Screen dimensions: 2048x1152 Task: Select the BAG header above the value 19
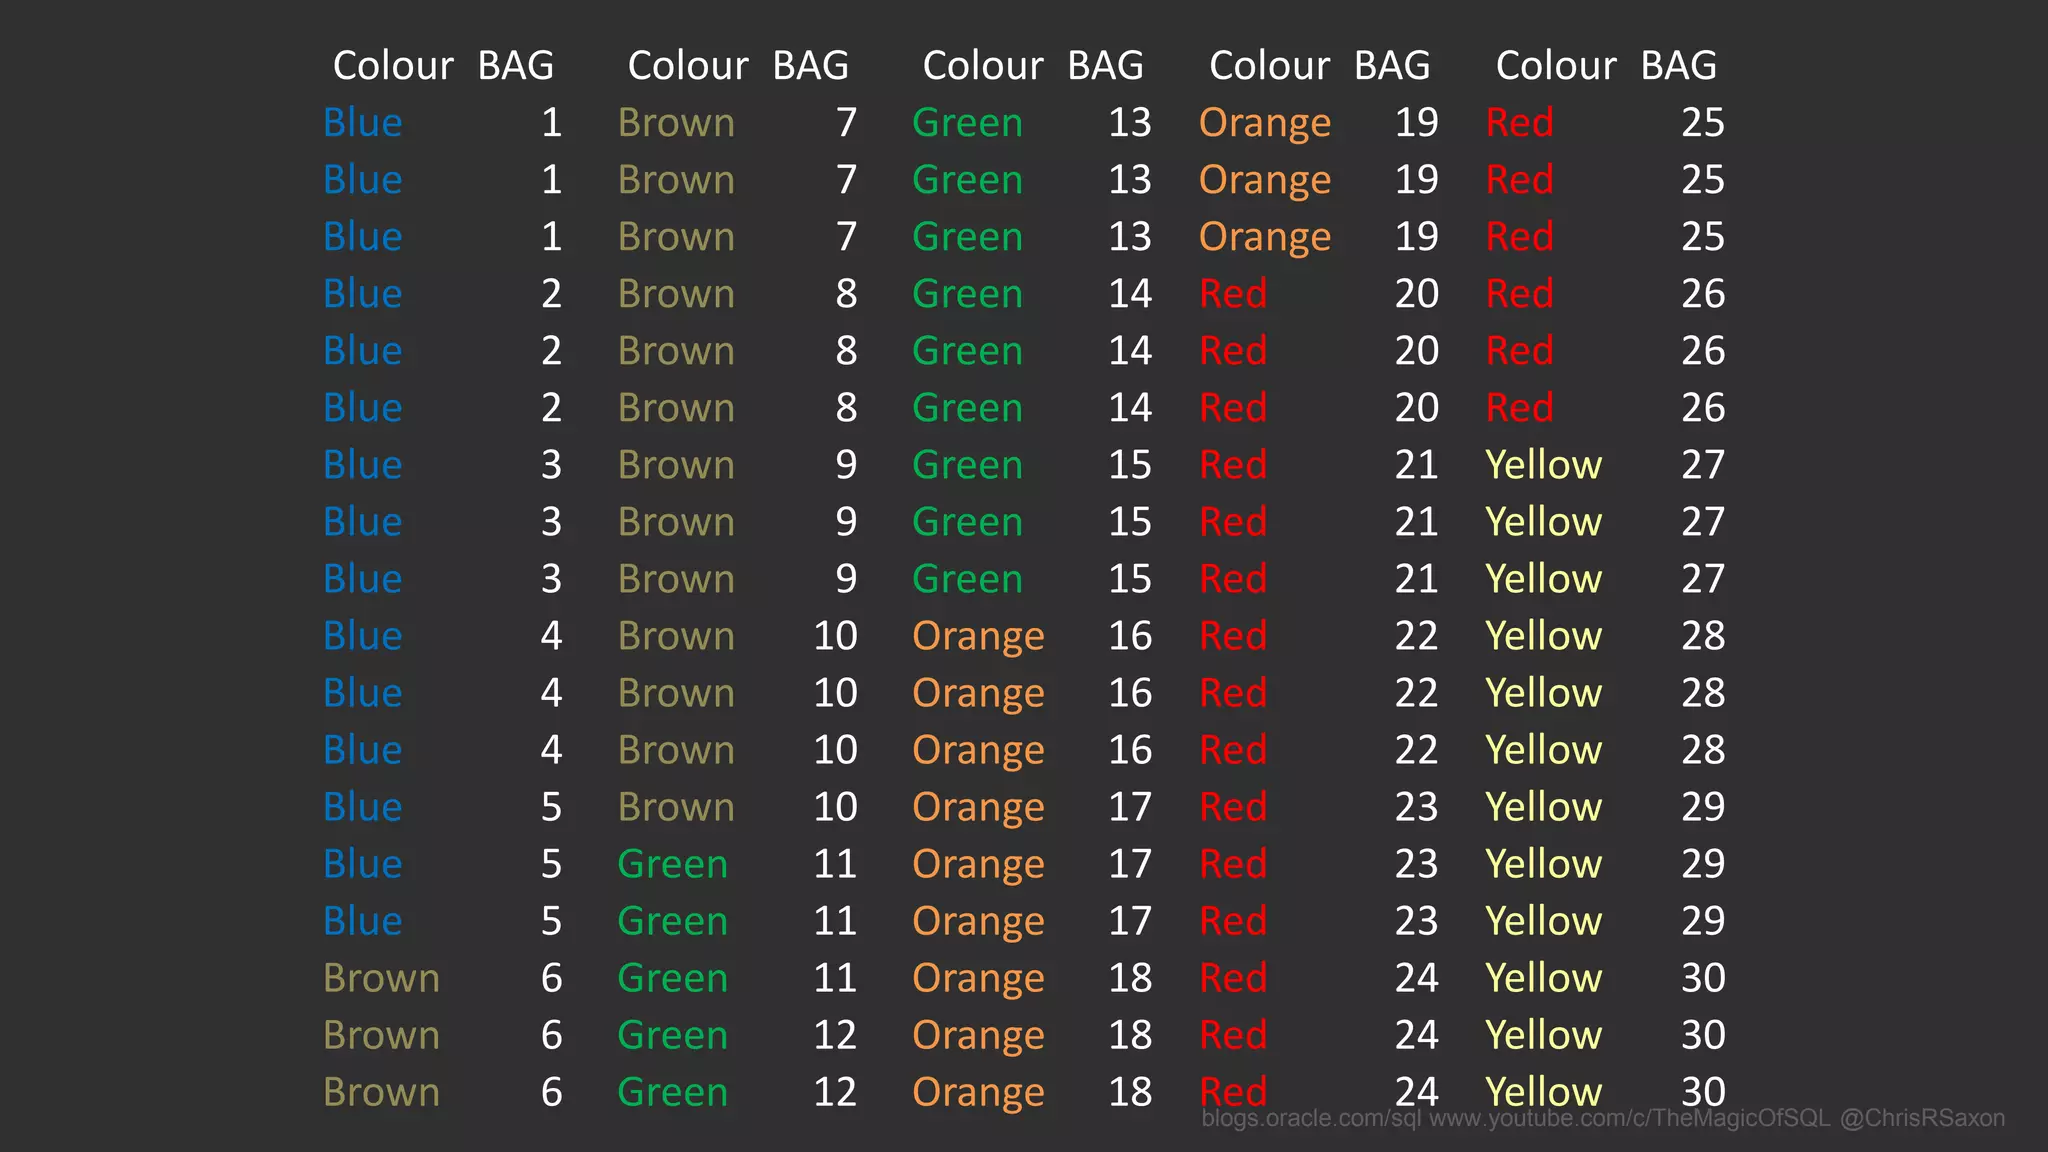(1393, 66)
